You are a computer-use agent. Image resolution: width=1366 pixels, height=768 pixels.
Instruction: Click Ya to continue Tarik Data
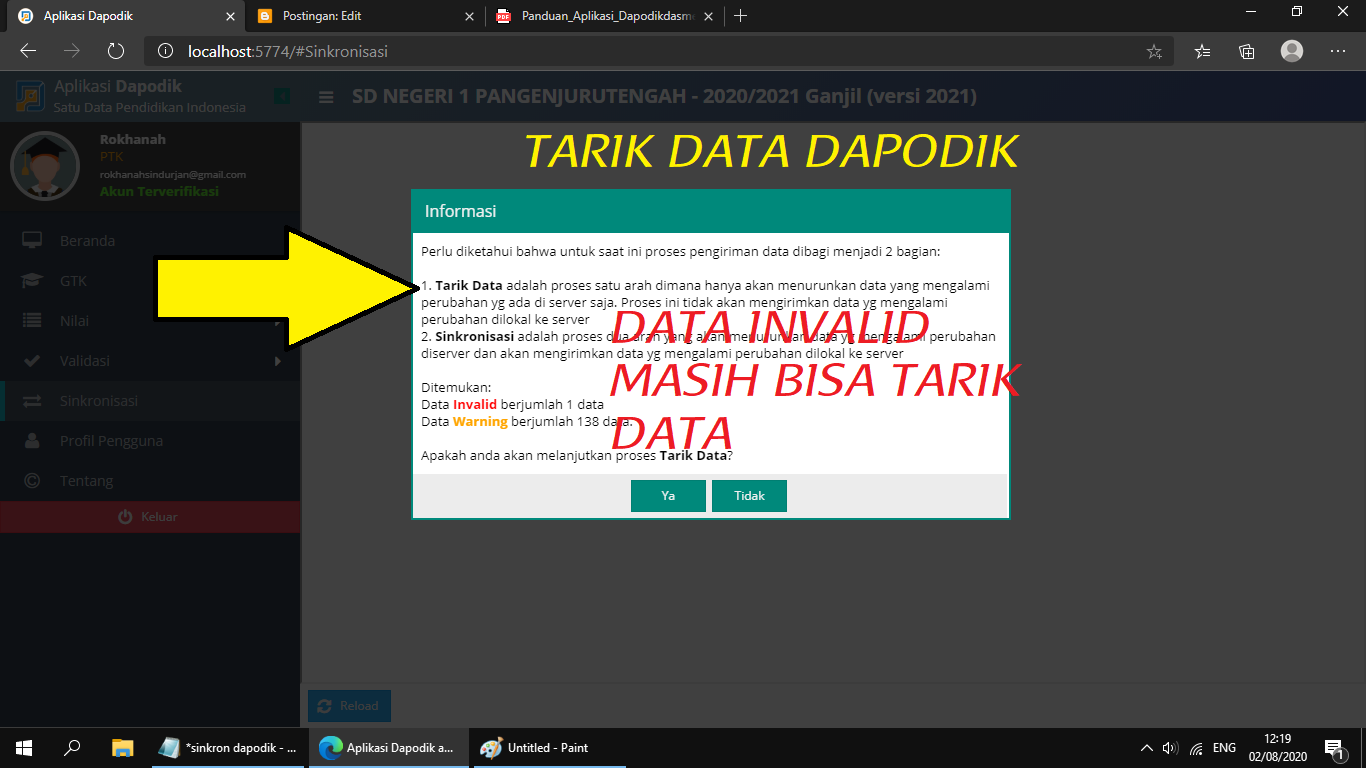pyautogui.click(x=668, y=495)
